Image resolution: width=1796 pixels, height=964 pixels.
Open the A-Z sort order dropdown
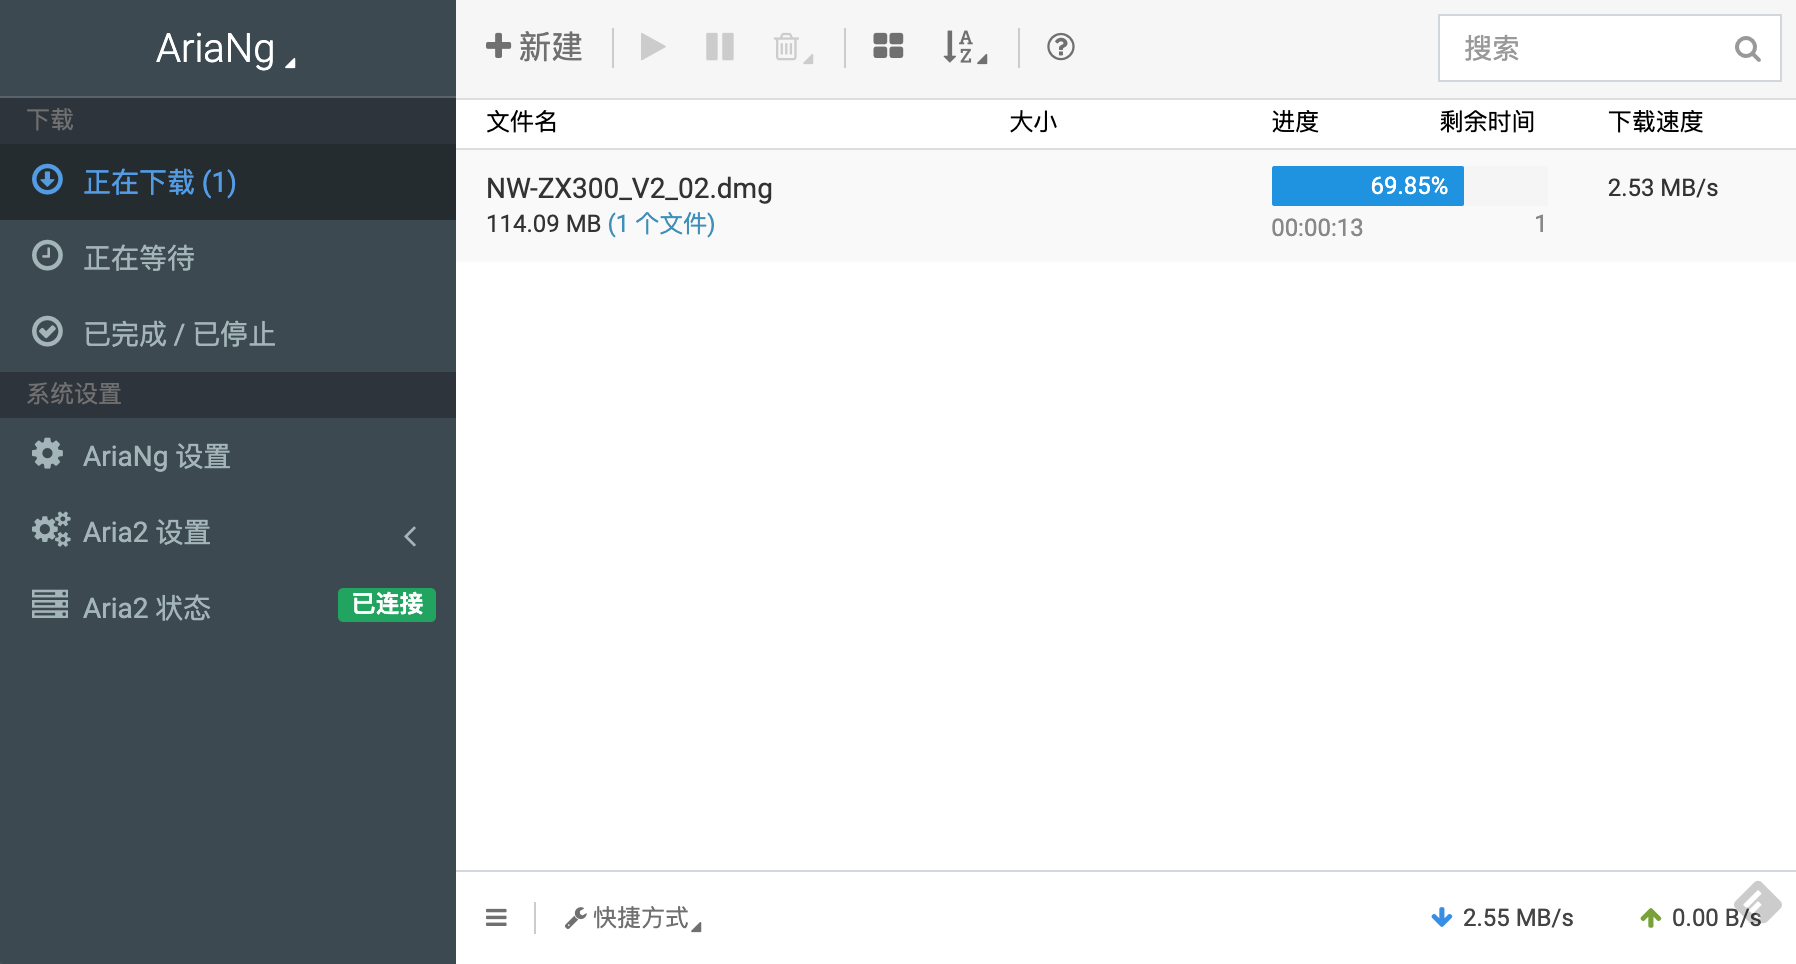[x=965, y=47]
